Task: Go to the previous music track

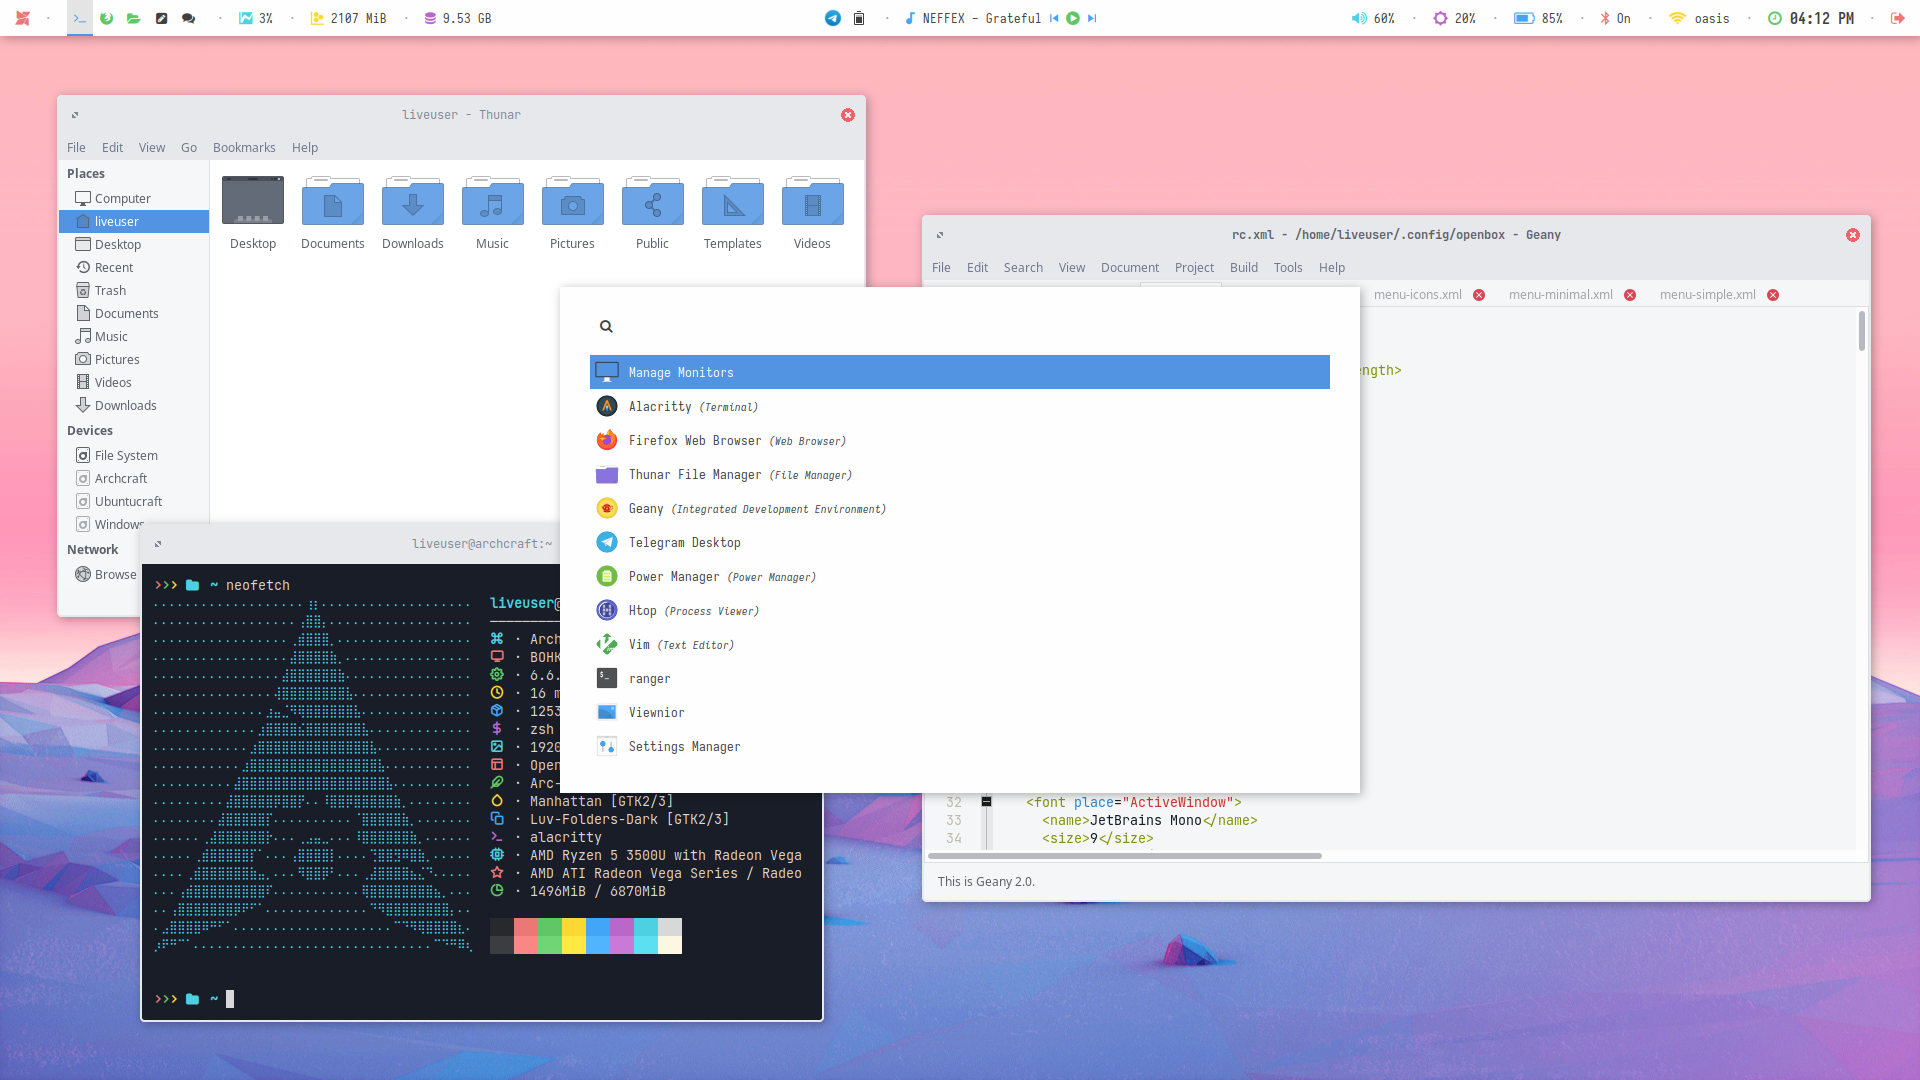Action: pyautogui.click(x=1054, y=18)
